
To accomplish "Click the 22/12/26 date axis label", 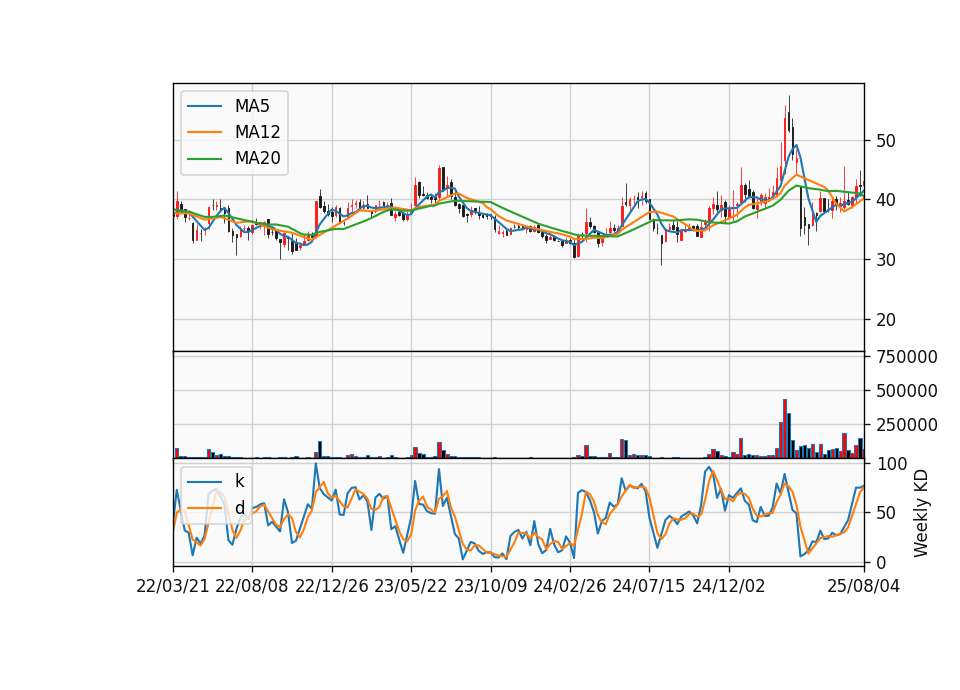I will tap(332, 586).
